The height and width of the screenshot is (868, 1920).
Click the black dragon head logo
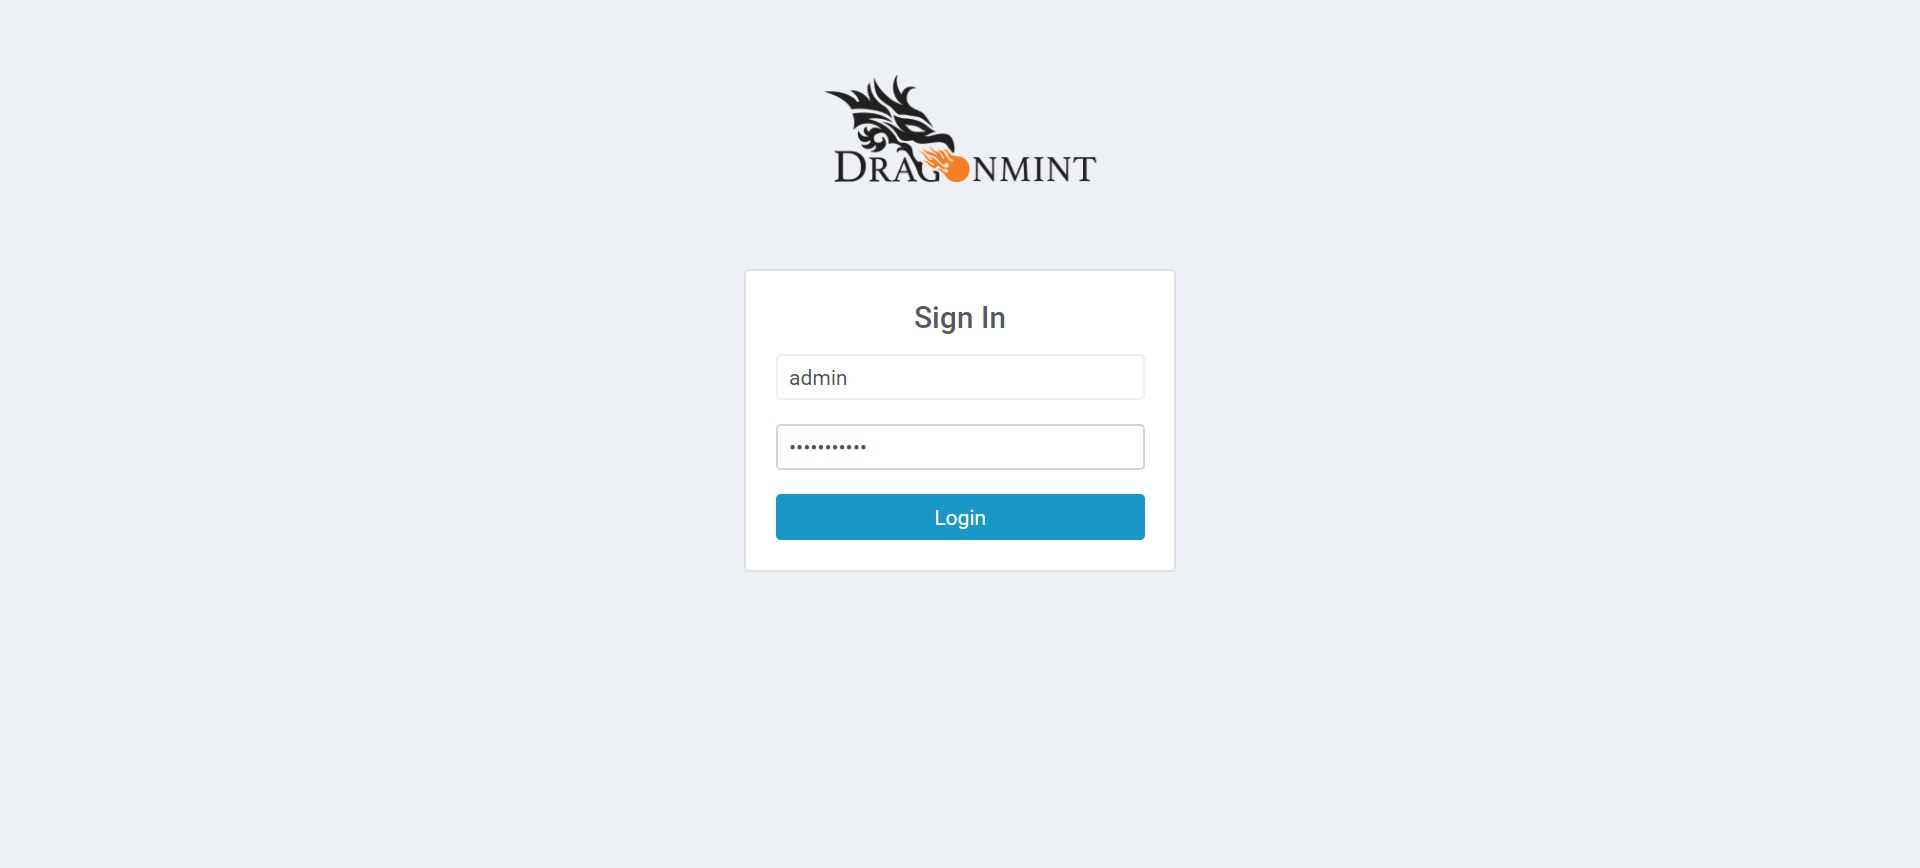tap(890, 118)
